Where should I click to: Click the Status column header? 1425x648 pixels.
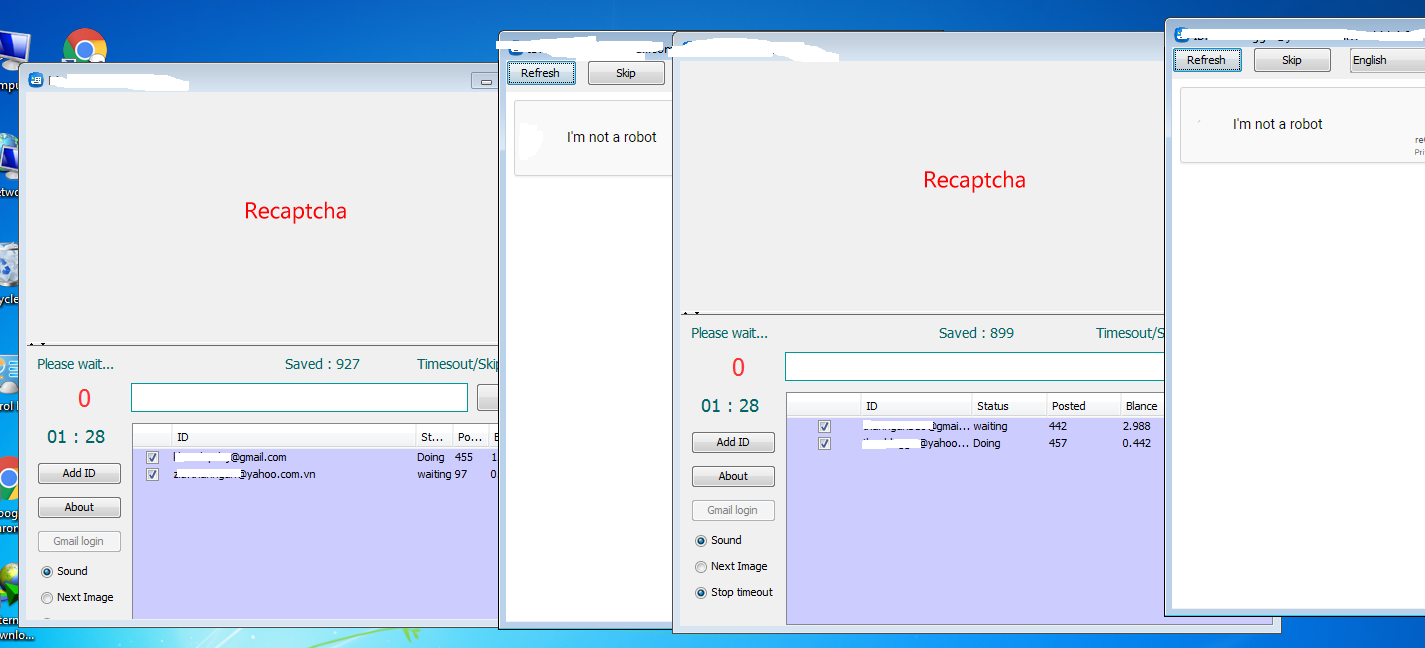[x=1009, y=406]
